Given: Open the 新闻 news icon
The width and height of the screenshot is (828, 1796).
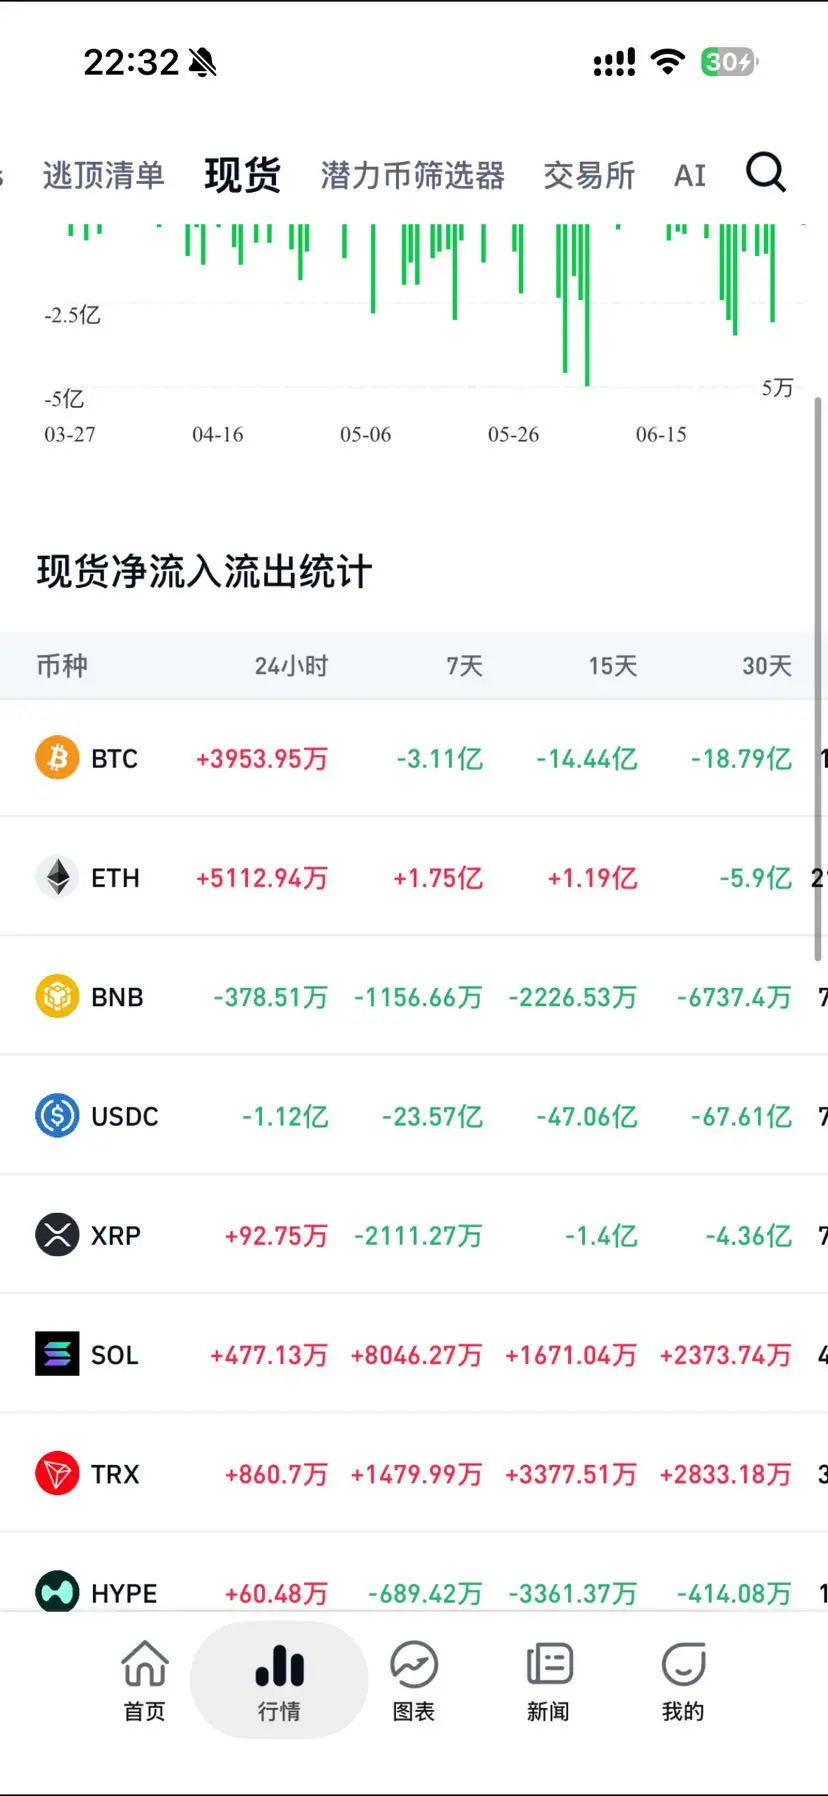Looking at the screenshot, I should coord(549,1664).
